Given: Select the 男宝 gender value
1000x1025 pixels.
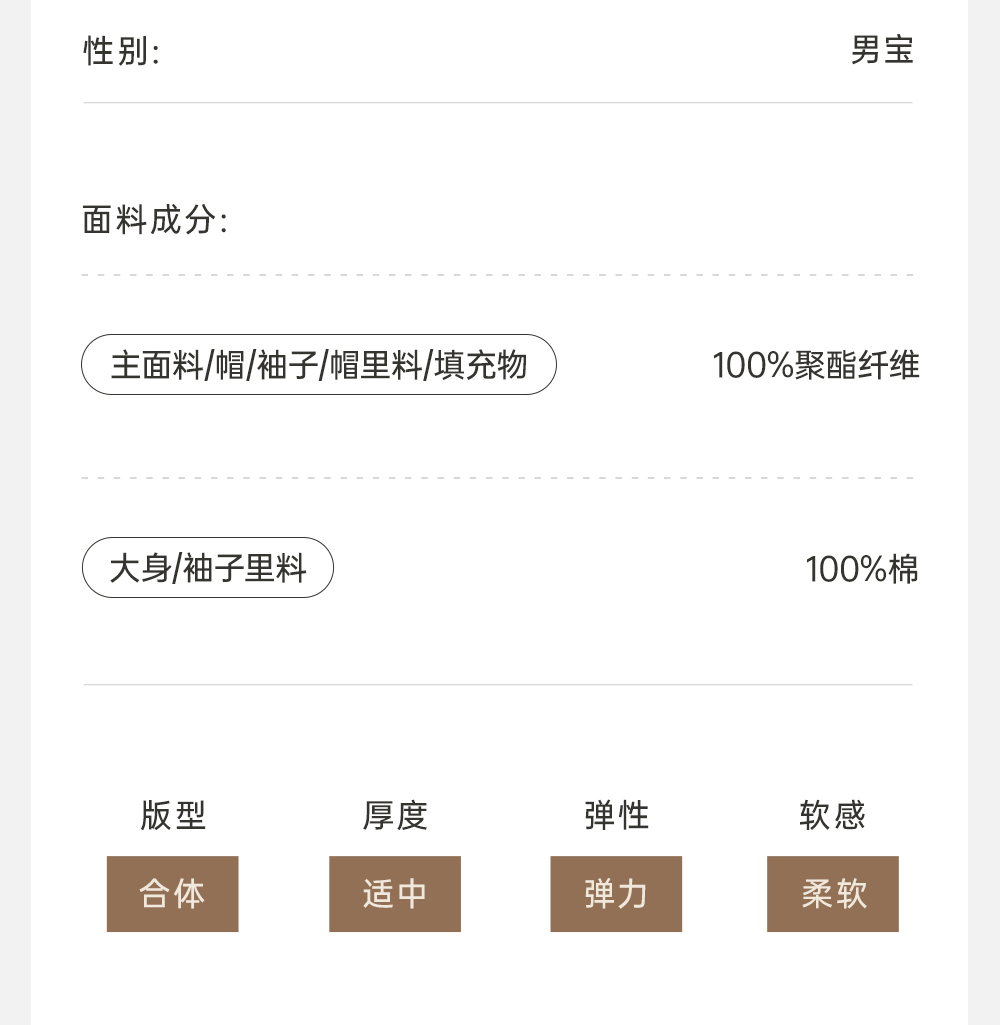Looking at the screenshot, I should [x=882, y=50].
